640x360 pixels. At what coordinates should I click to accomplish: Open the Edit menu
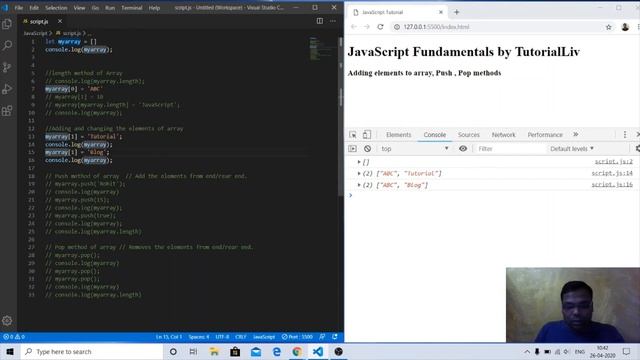34,8
